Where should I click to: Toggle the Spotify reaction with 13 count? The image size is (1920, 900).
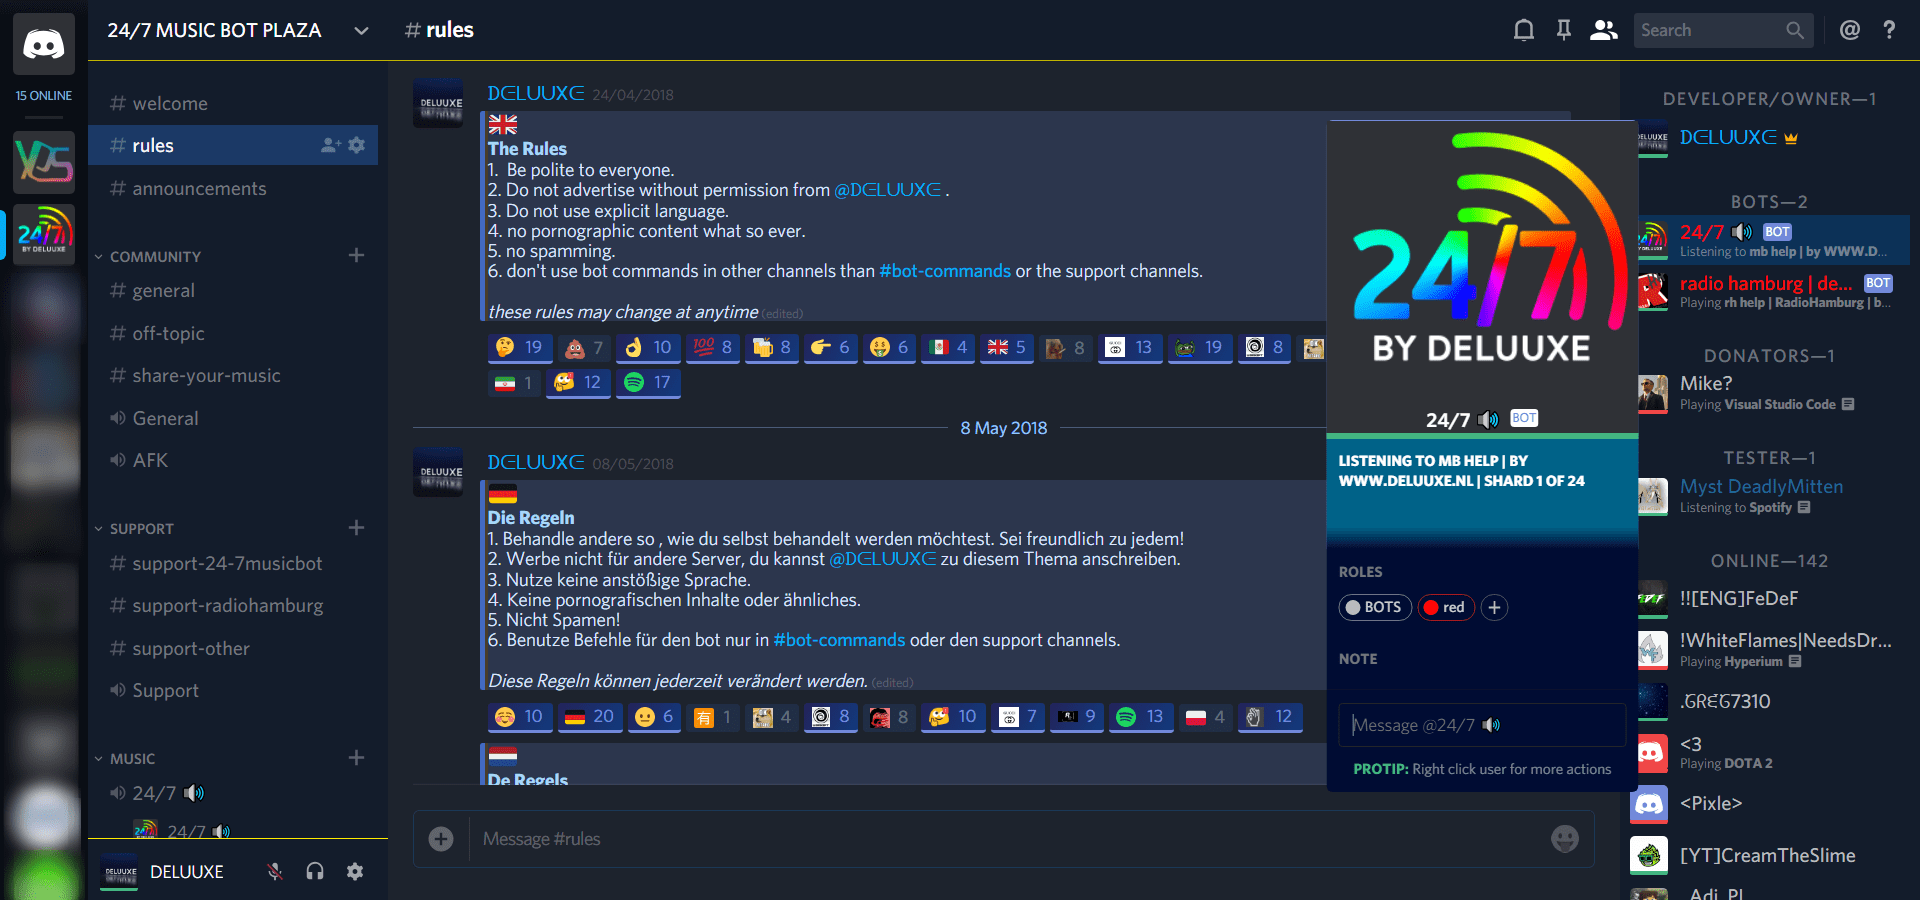point(1141,717)
